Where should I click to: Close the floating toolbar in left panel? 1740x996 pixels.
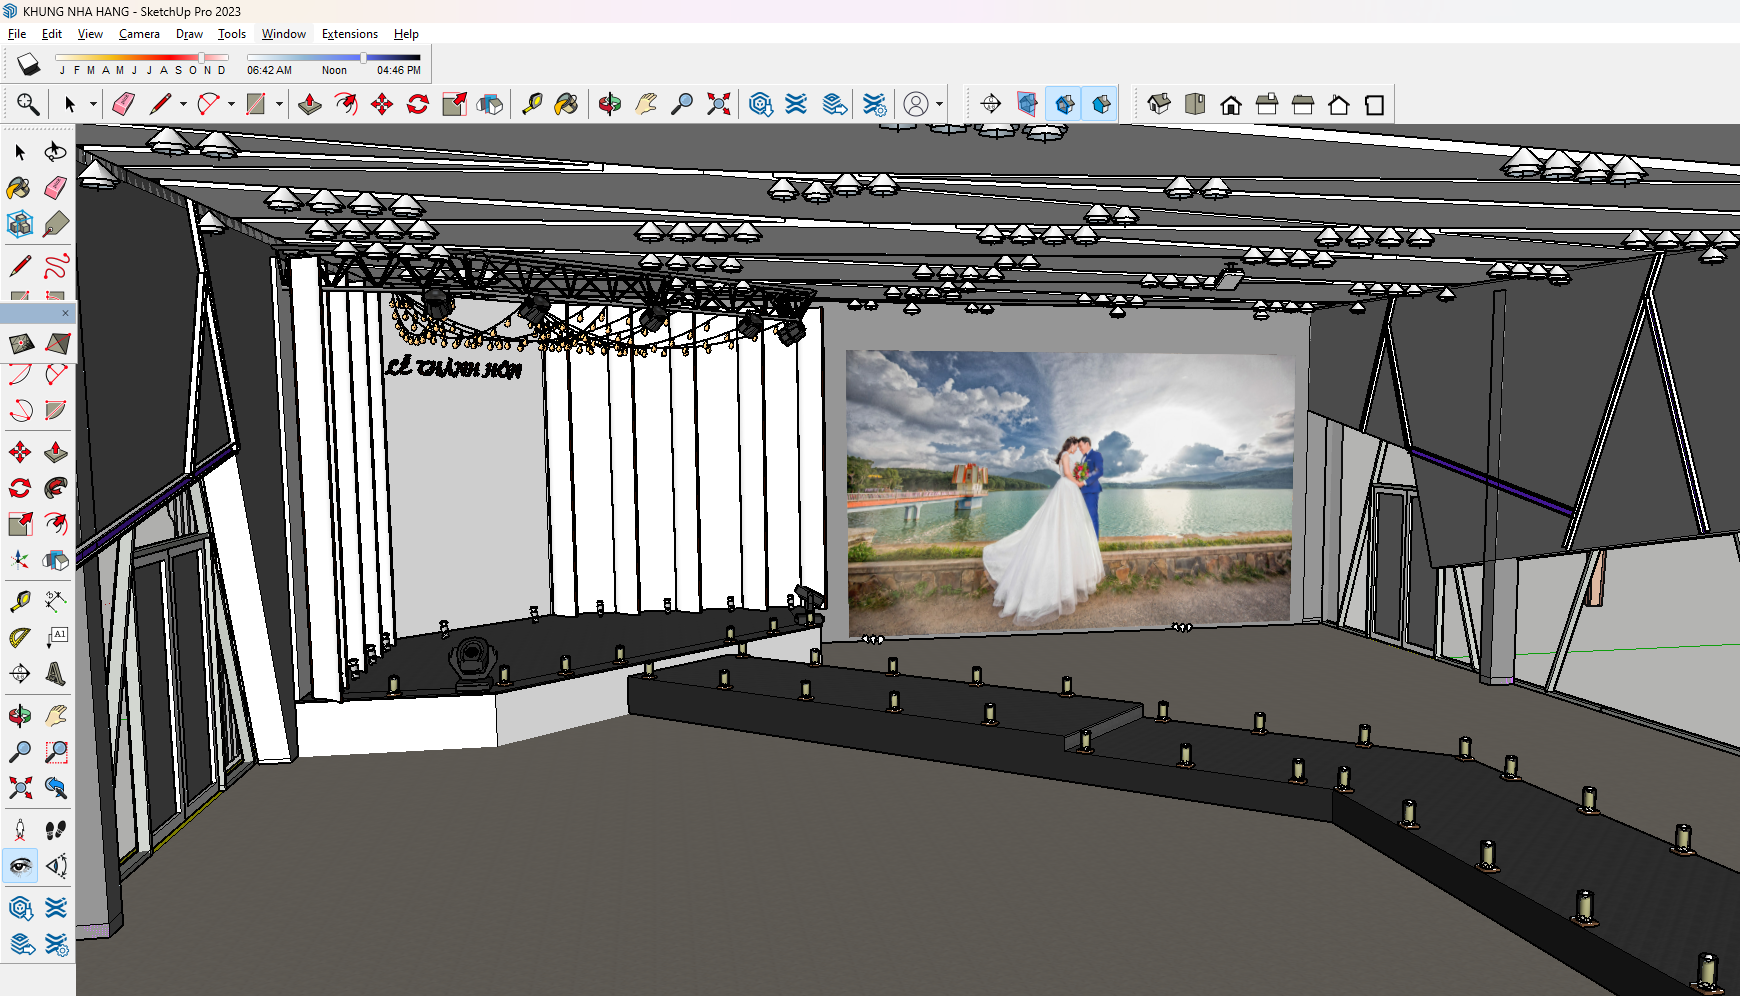(x=65, y=313)
